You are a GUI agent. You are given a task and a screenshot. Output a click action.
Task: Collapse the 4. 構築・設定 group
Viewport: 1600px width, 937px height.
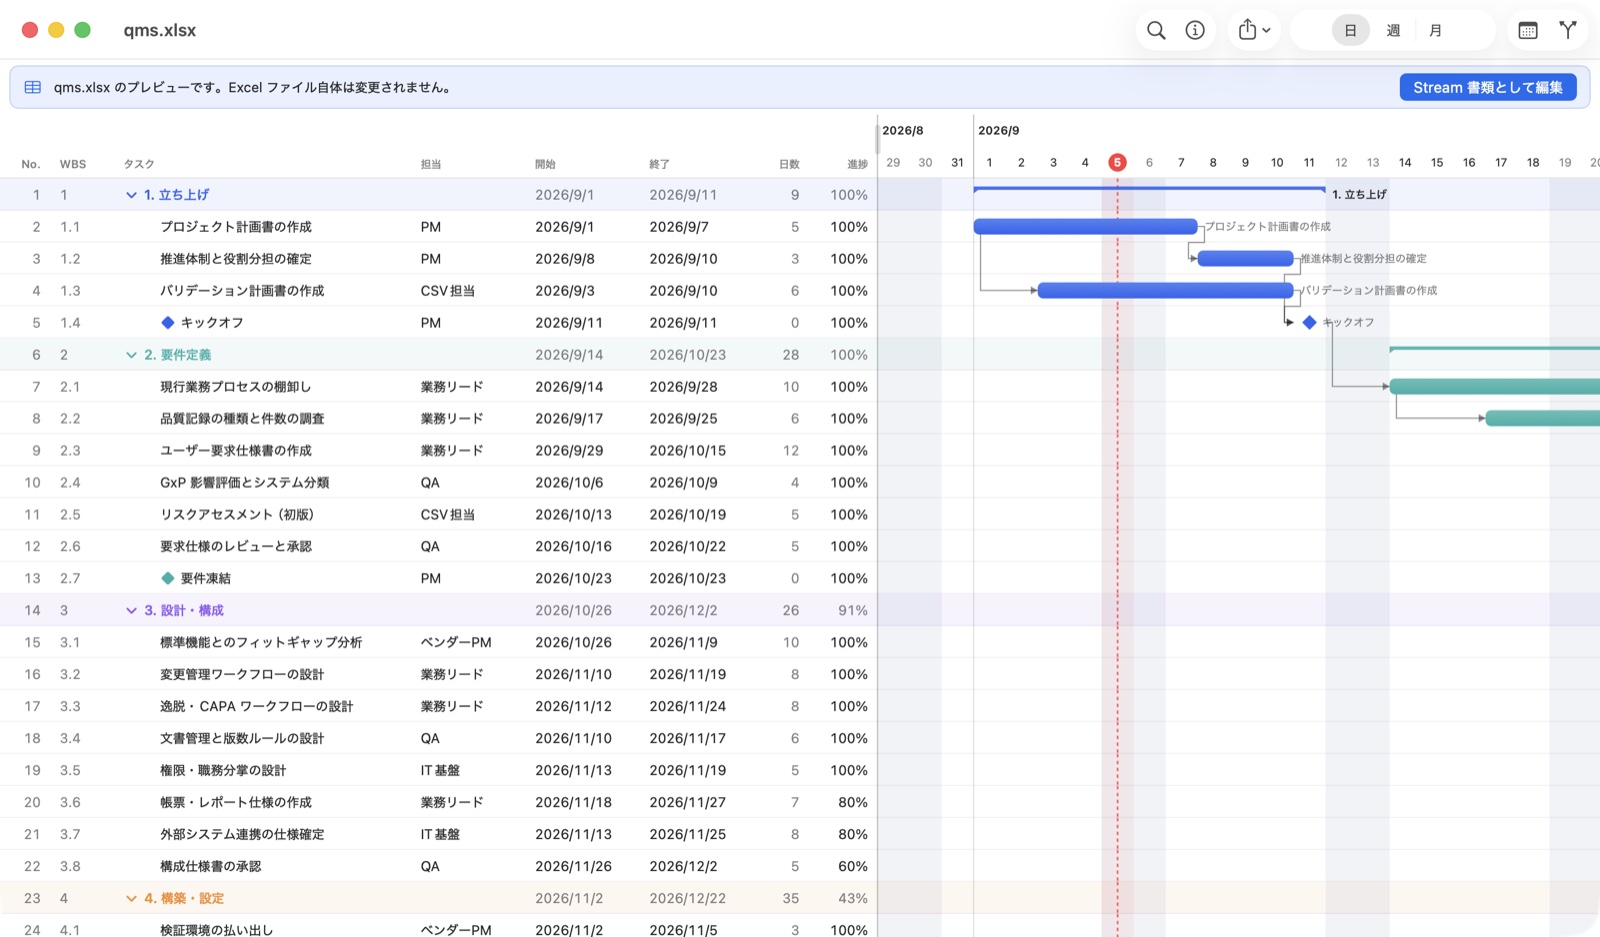(x=131, y=899)
